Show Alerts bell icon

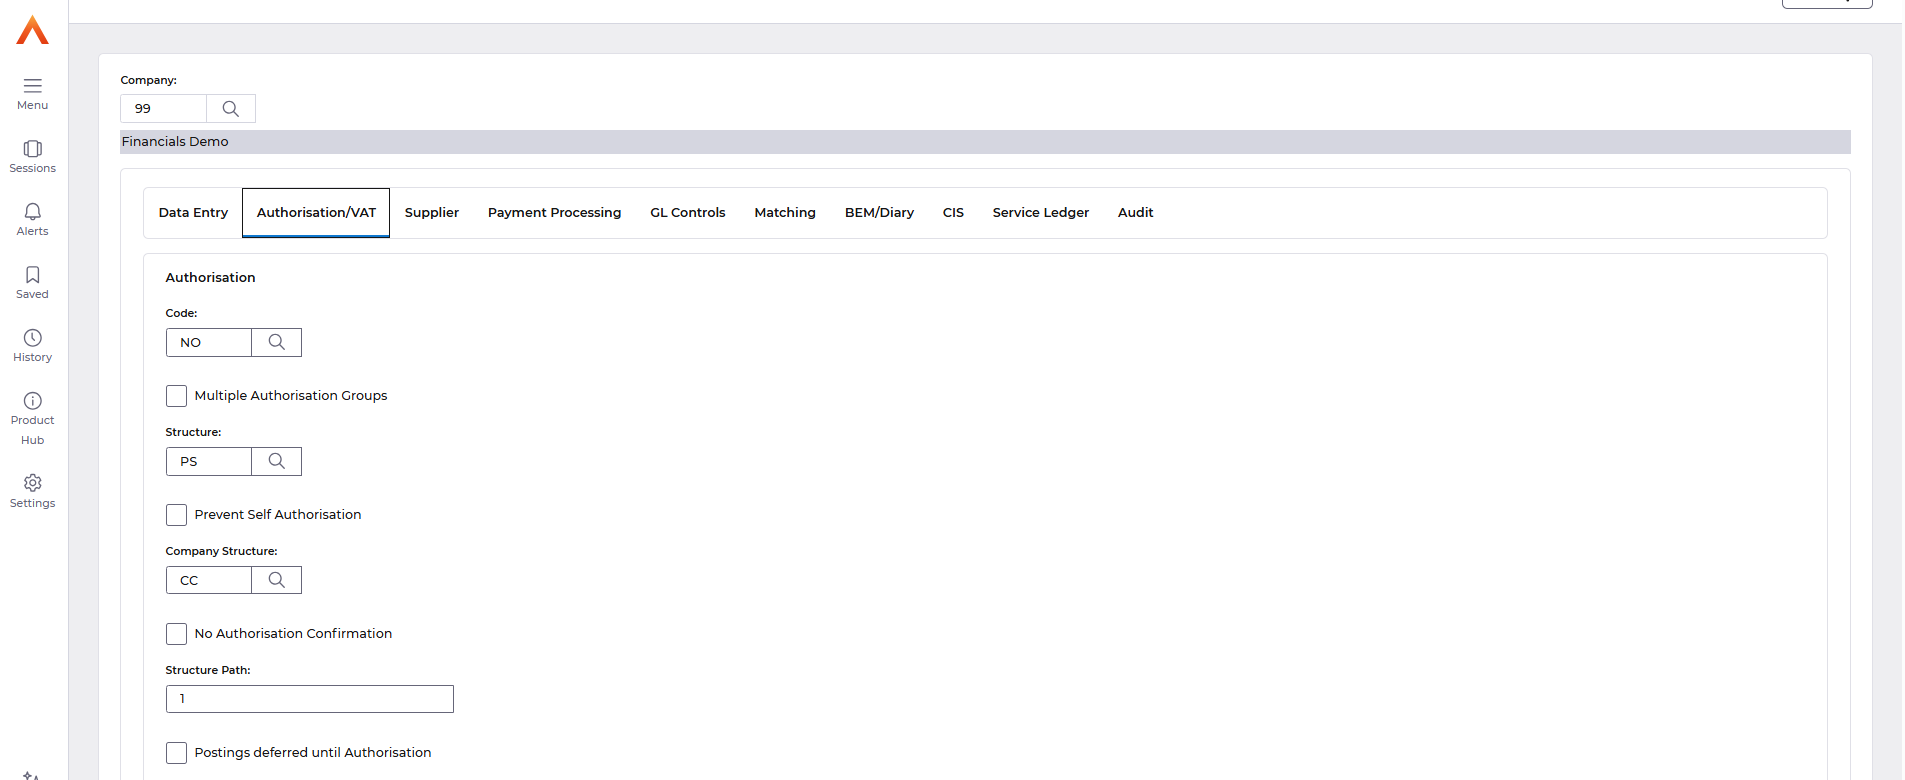(x=32, y=212)
